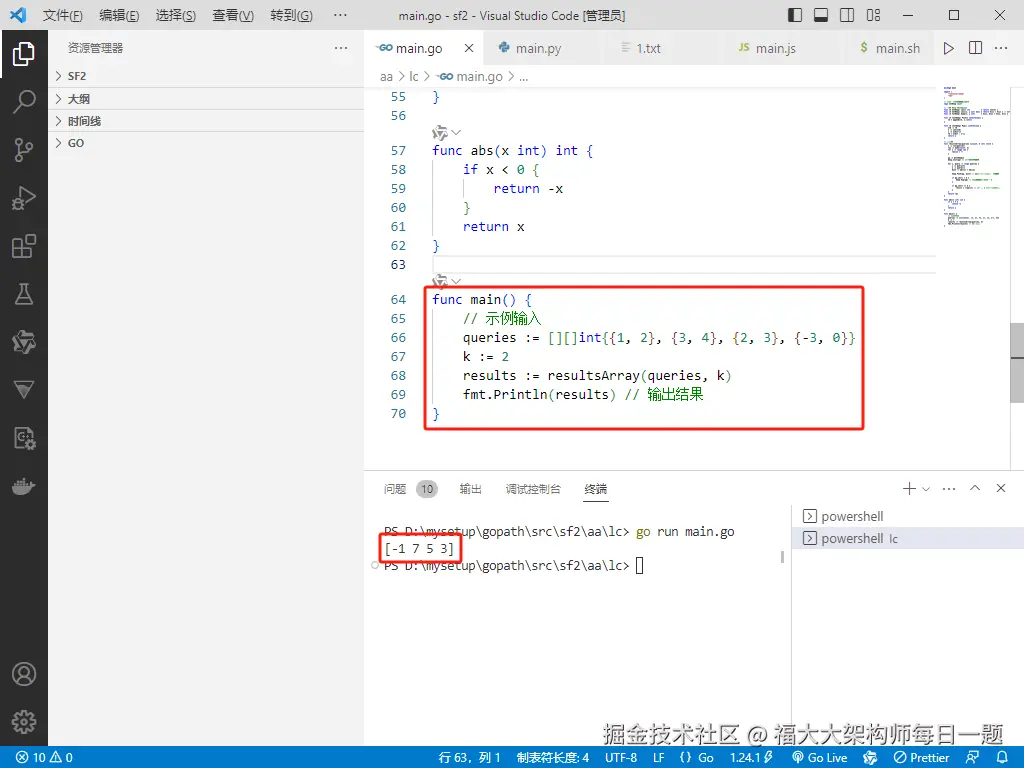Open 选择(S) menu
This screenshot has height=768, width=1024.
click(176, 15)
